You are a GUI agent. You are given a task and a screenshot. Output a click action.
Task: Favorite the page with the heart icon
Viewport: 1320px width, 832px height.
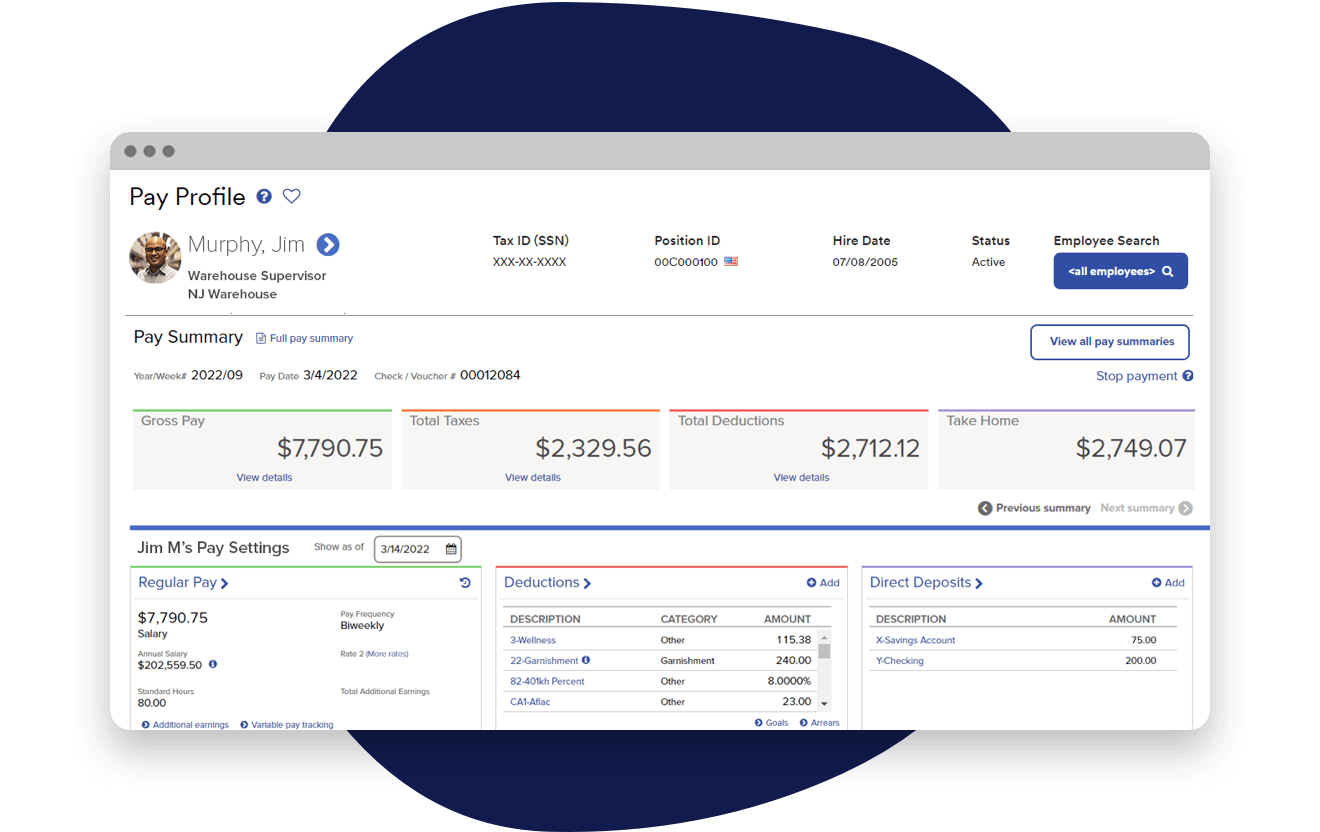292,197
